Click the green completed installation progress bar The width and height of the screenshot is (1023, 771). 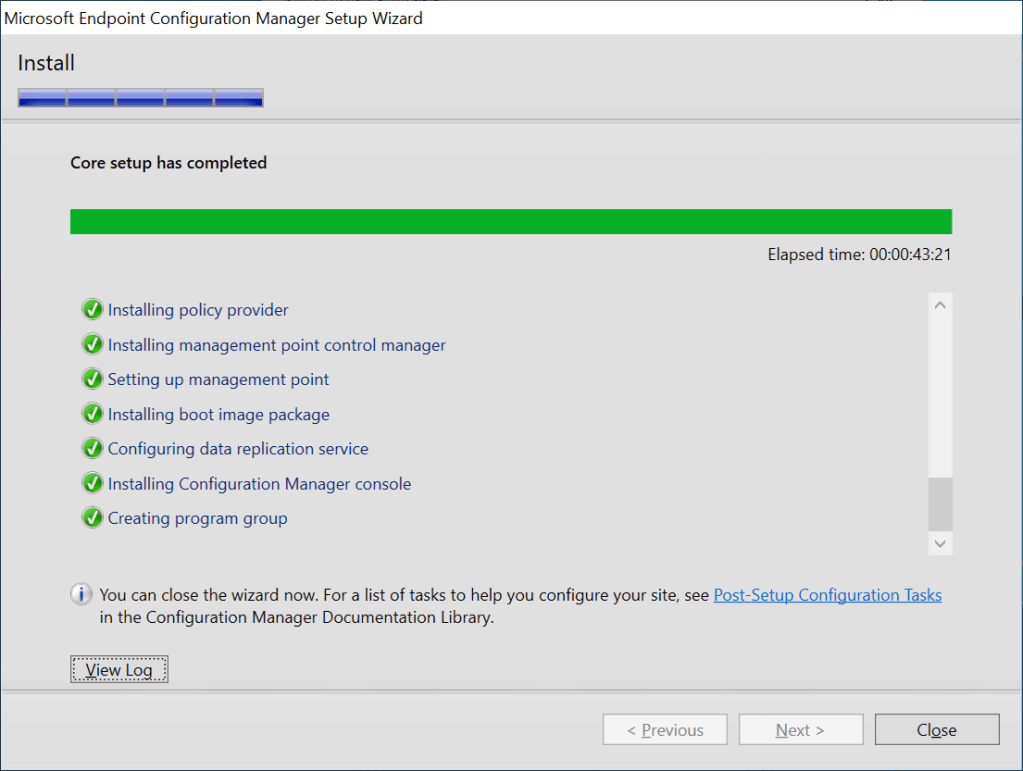(510, 221)
